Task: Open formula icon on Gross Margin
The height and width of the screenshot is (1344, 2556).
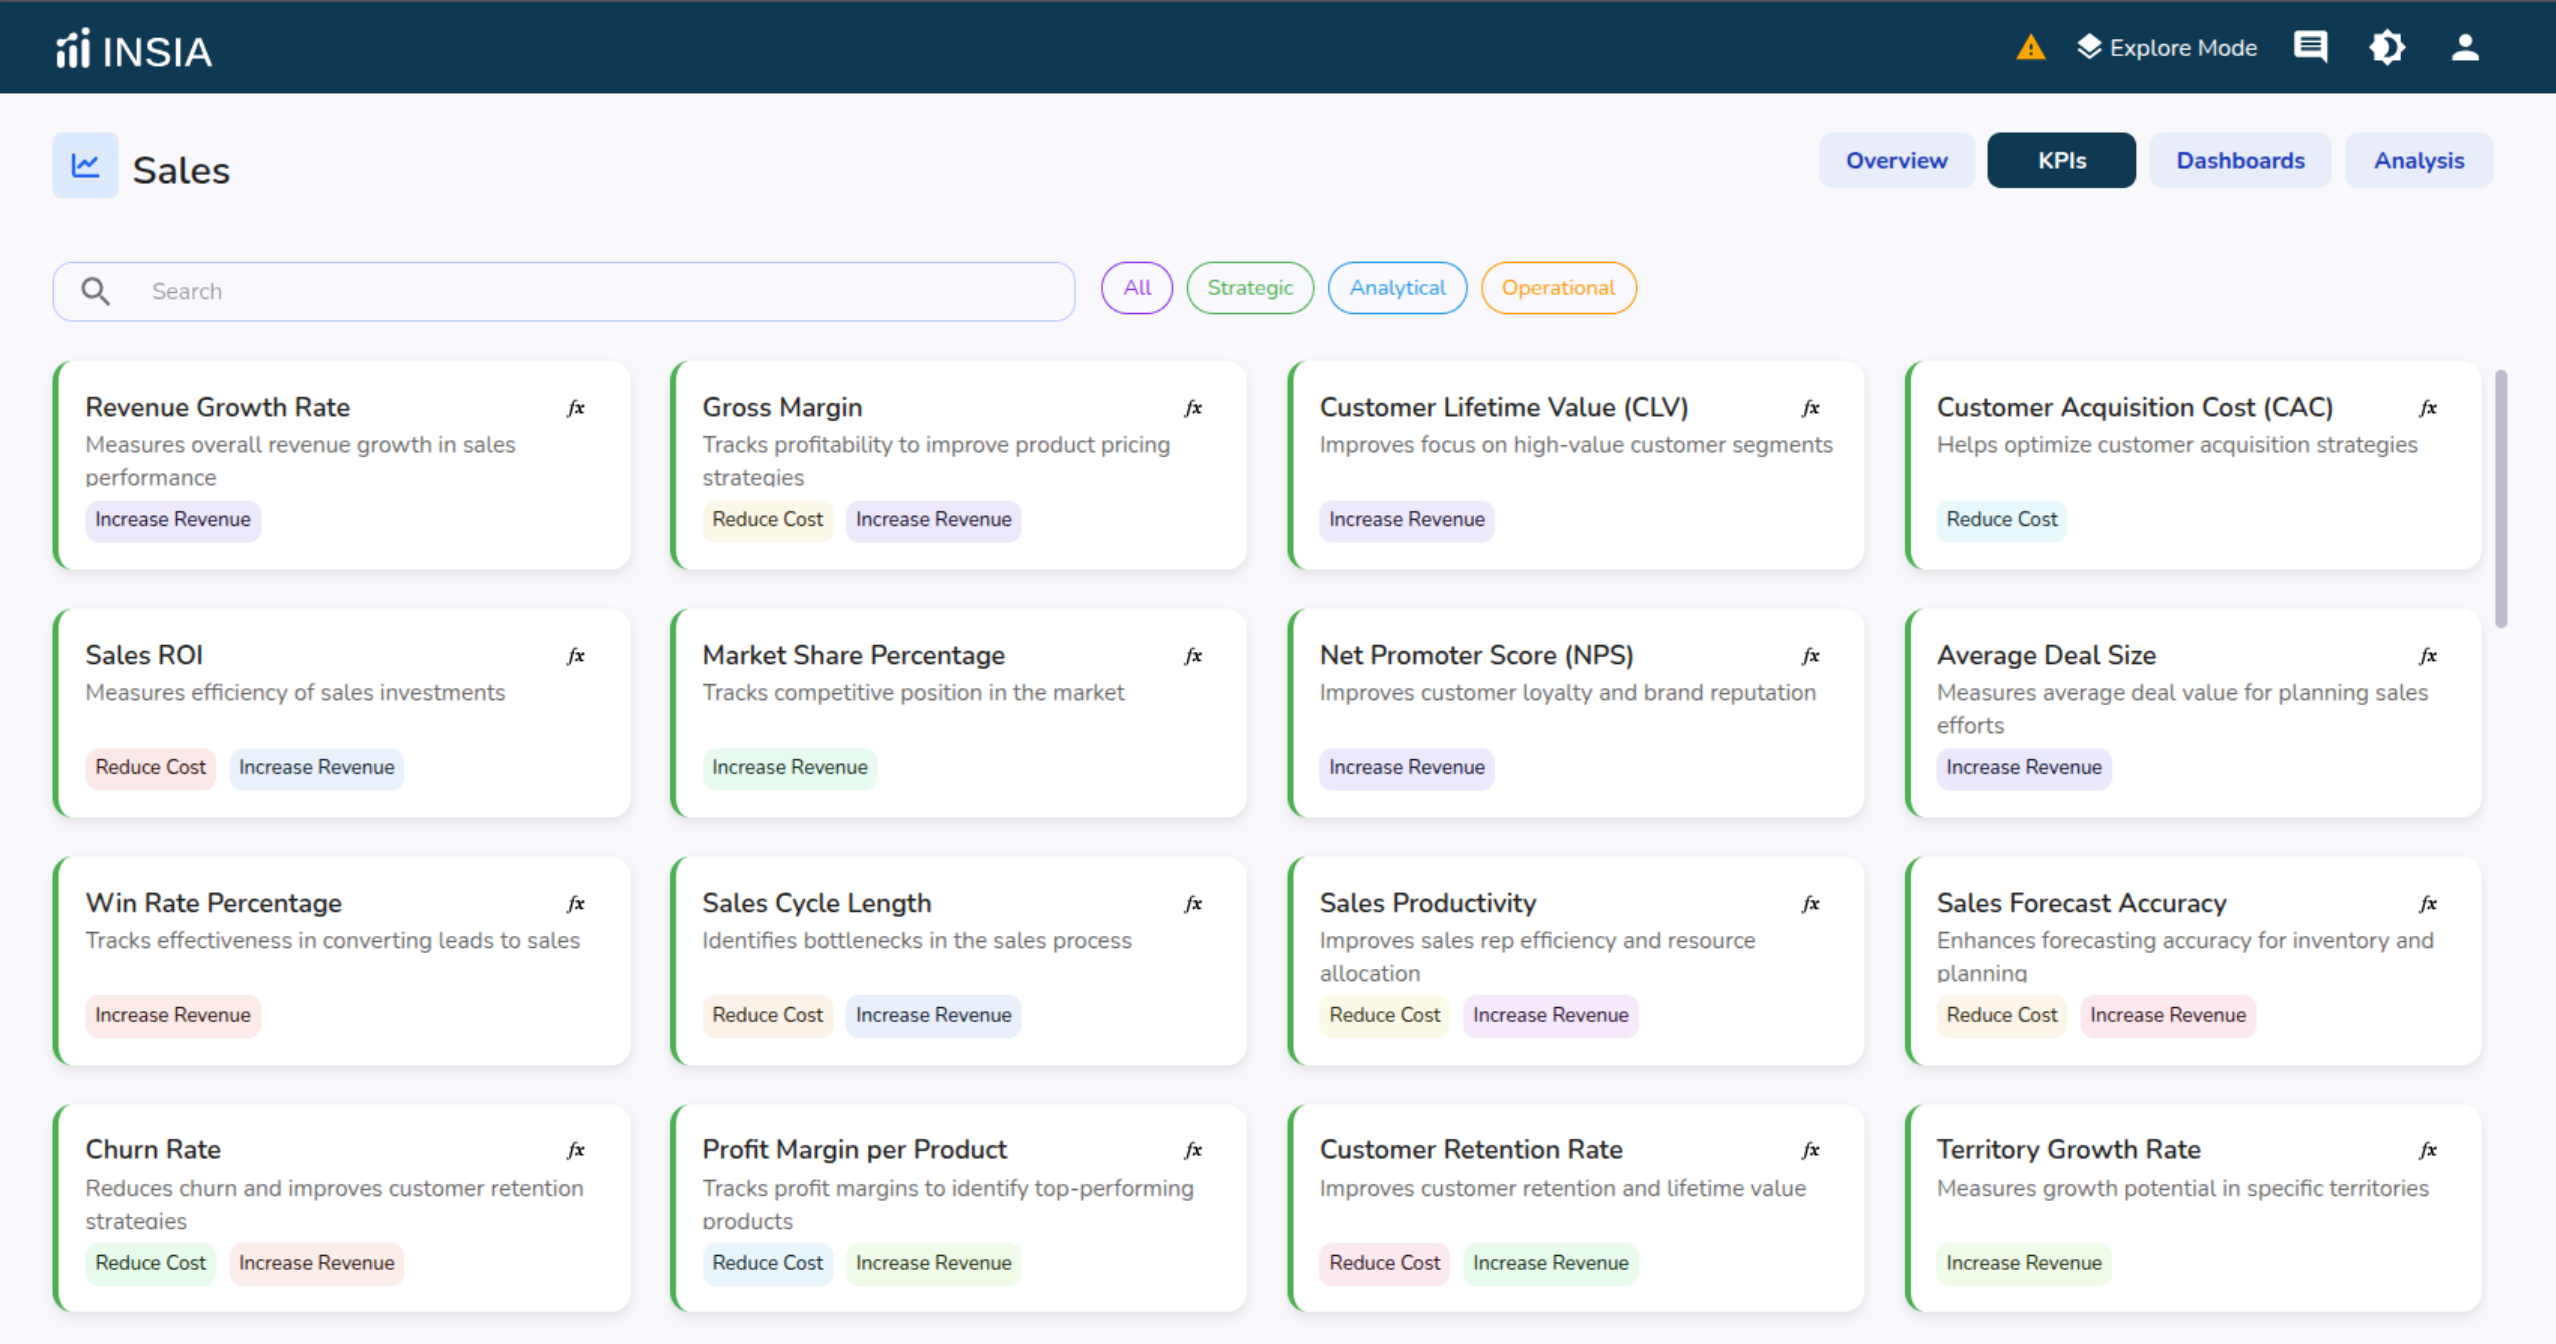Action: point(1193,408)
